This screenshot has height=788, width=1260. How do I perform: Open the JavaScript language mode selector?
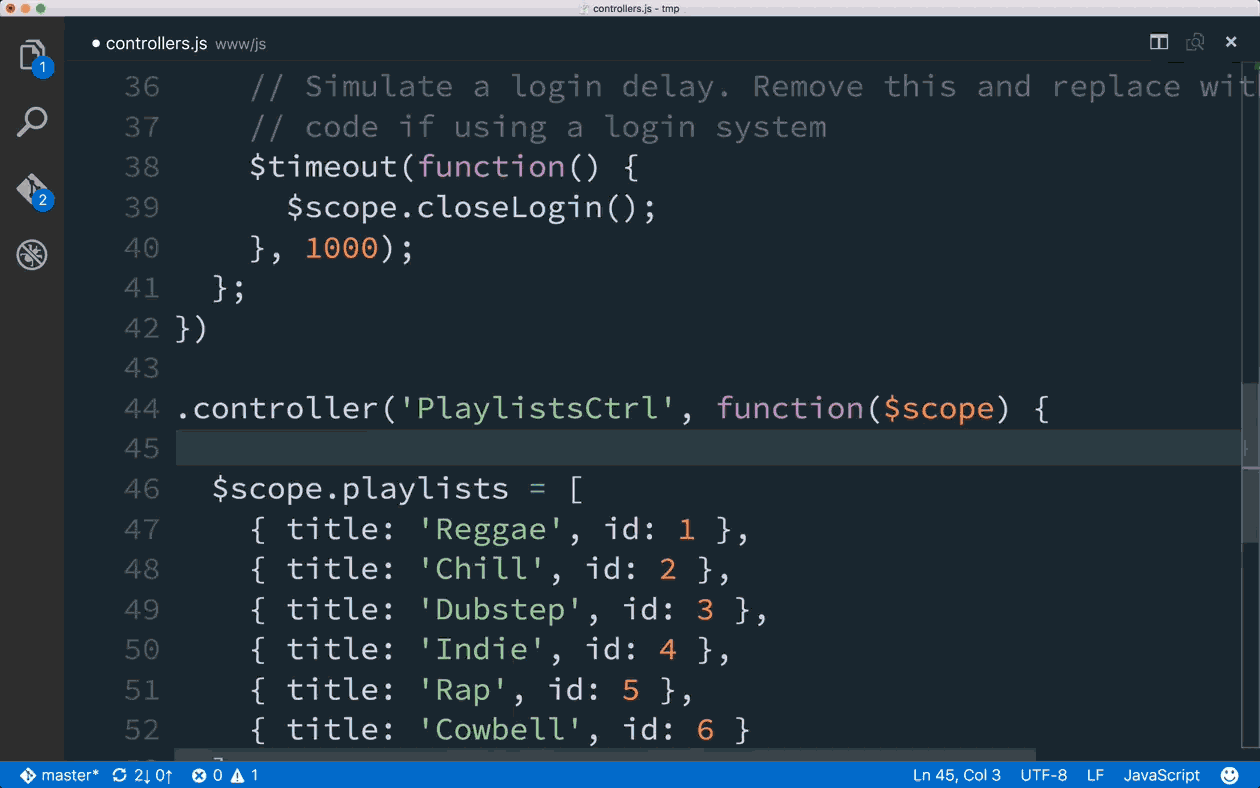click(x=1161, y=775)
